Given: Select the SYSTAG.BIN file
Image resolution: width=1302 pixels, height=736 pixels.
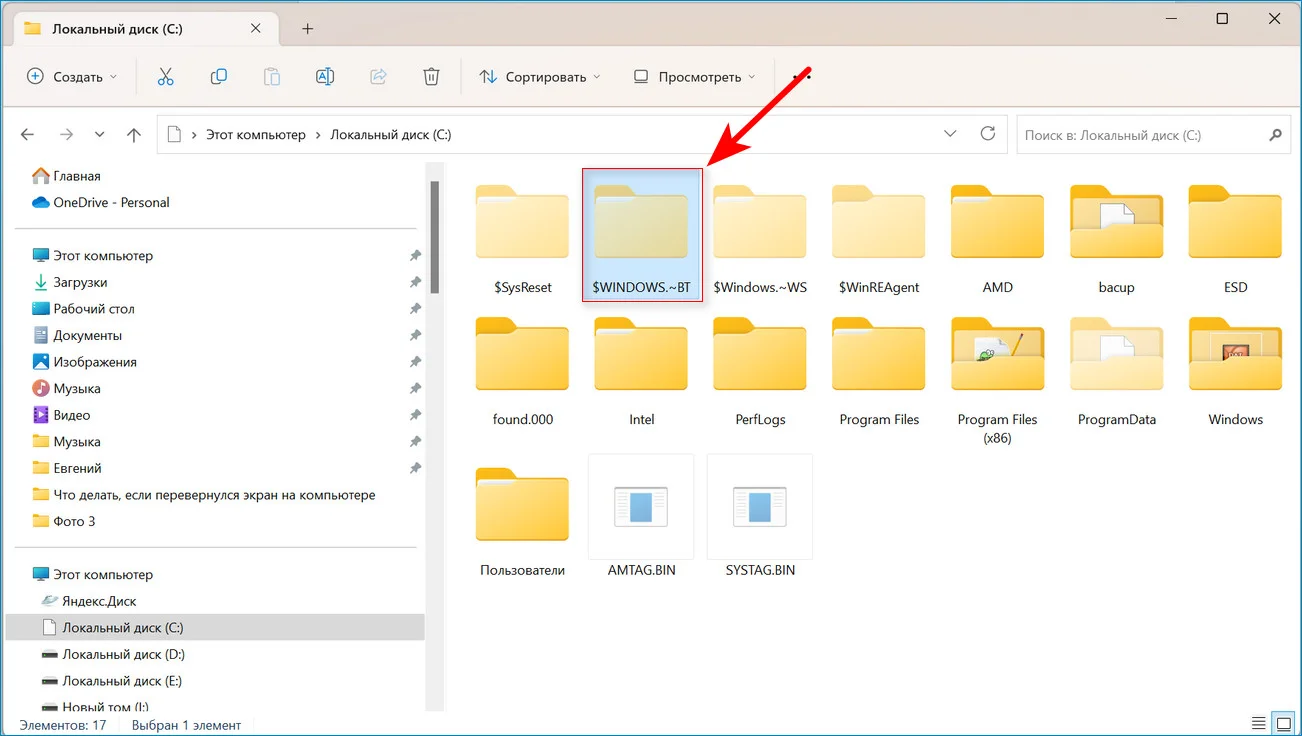Looking at the screenshot, I should pyautogui.click(x=760, y=518).
